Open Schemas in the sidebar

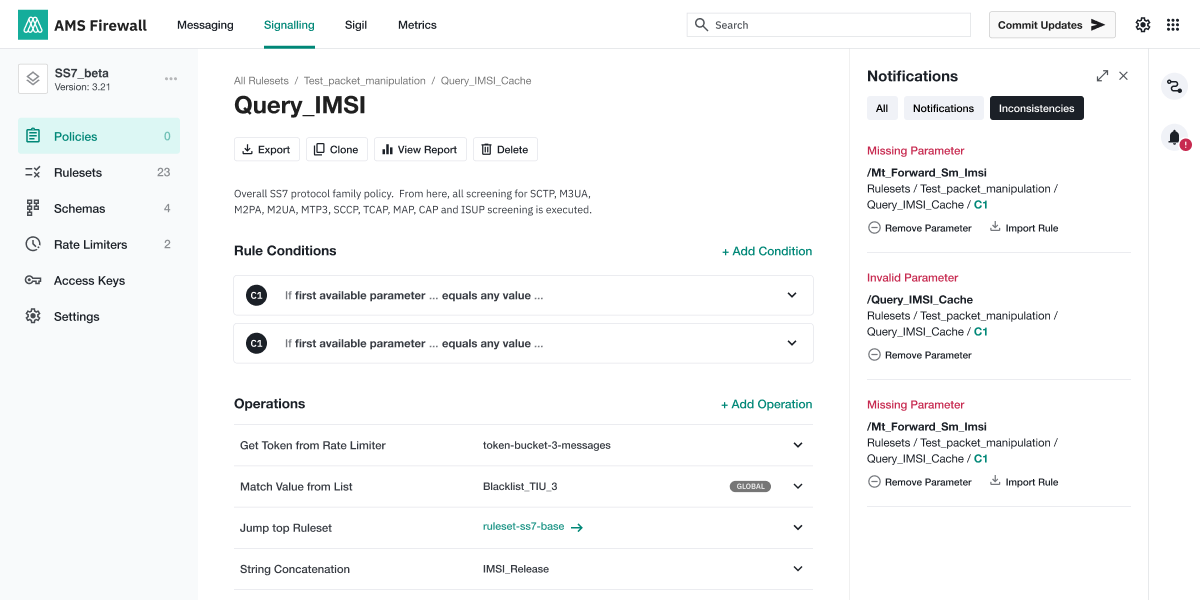[99, 208]
